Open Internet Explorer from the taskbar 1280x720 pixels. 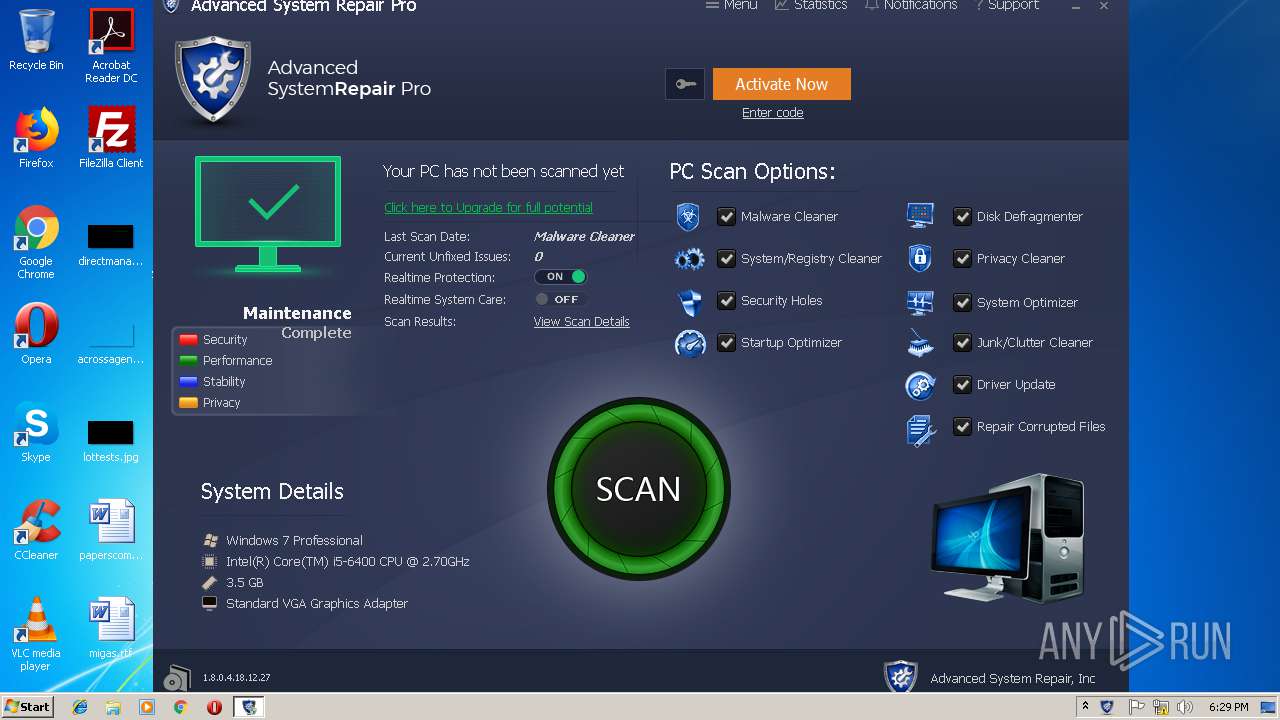(80, 707)
